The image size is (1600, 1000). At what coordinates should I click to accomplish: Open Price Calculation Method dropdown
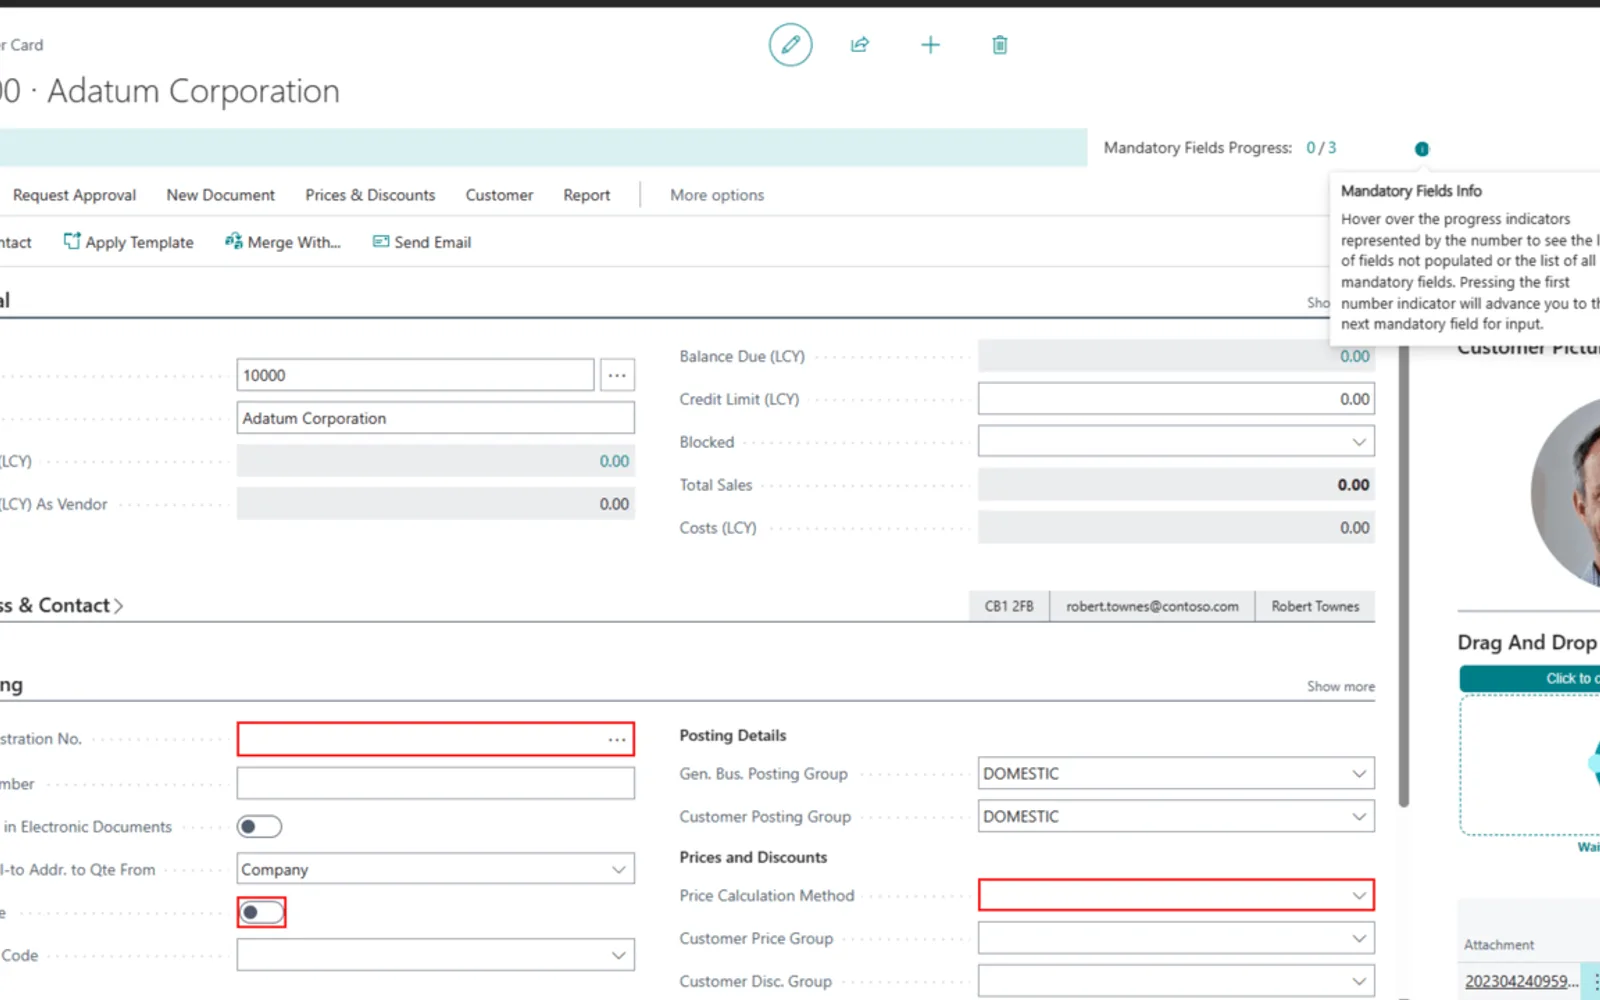tap(1359, 896)
